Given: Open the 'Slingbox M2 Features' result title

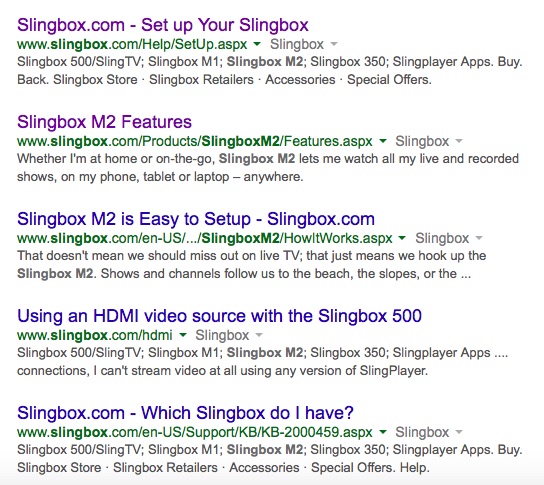Looking at the screenshot, I should 104,122.
